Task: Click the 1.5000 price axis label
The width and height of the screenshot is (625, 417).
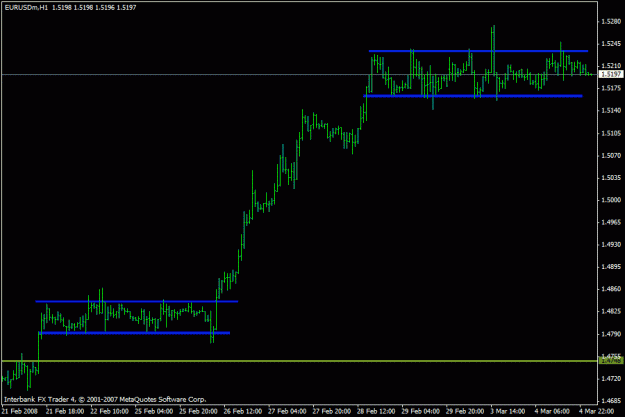Action: 611,200
